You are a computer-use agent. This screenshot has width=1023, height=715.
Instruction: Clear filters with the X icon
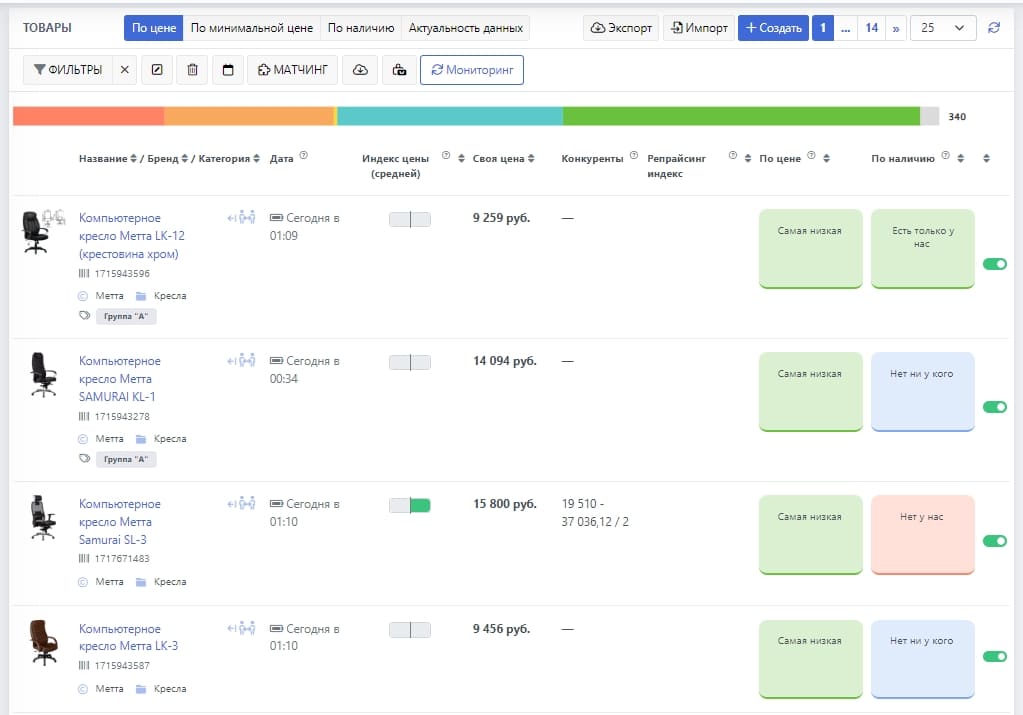[x=124, y=70]
